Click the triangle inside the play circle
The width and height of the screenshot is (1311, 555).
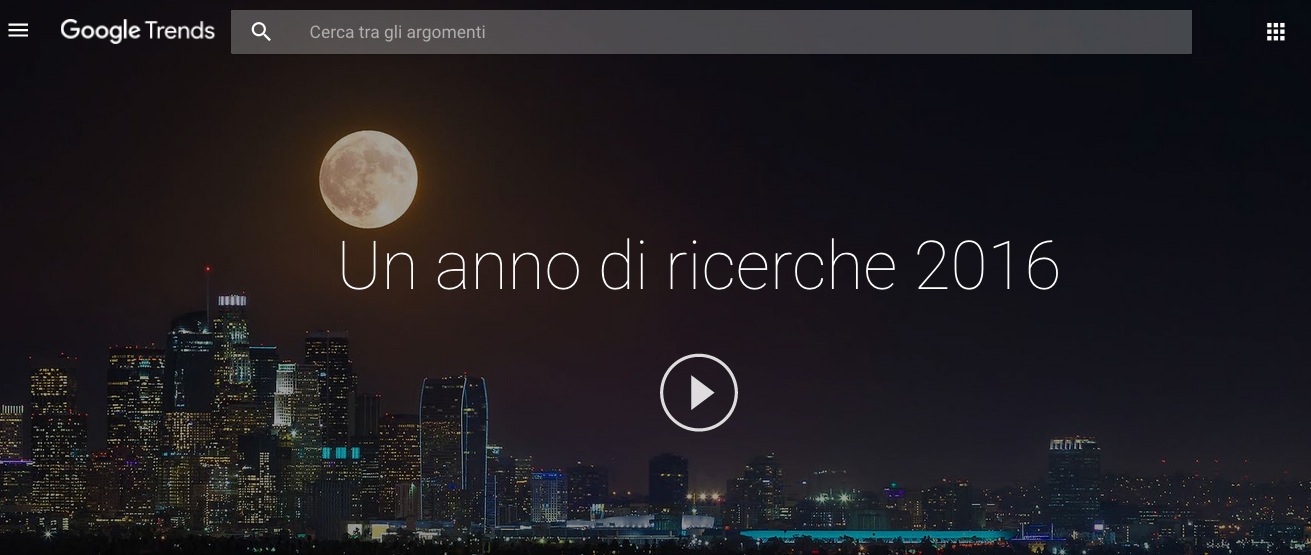click(x=702, y=393)
